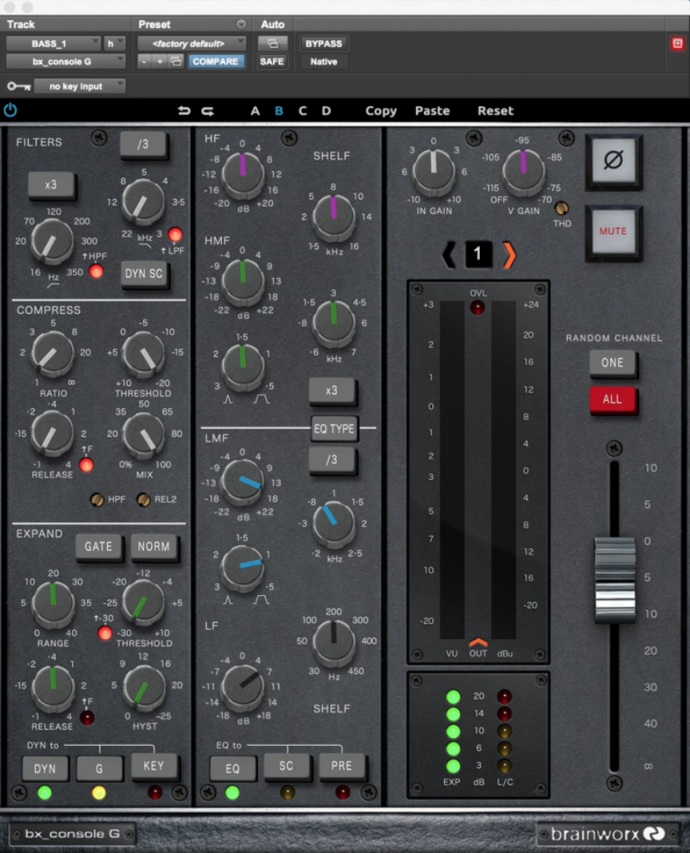Click the IN GAIN knob

(x=434, y=171)
